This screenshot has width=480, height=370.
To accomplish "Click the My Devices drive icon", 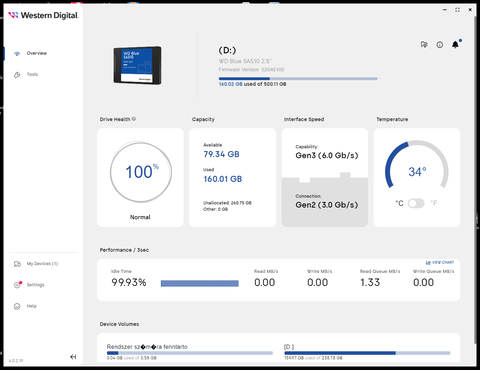I will 17,264.
